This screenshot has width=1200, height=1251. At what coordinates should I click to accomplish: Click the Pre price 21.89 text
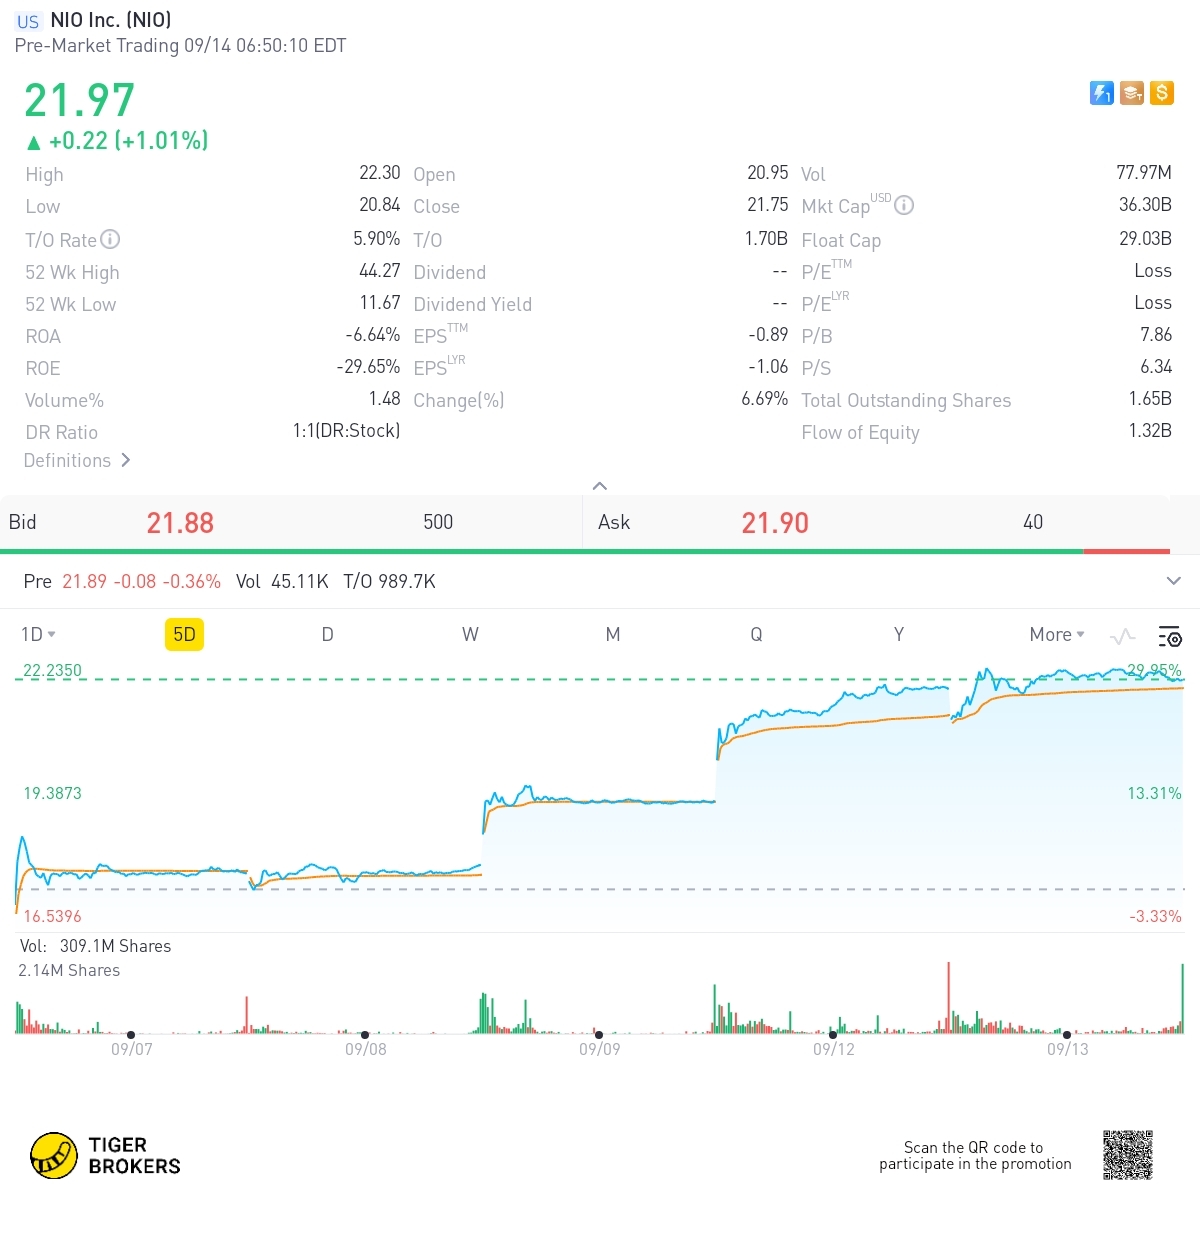pos(84,582)
